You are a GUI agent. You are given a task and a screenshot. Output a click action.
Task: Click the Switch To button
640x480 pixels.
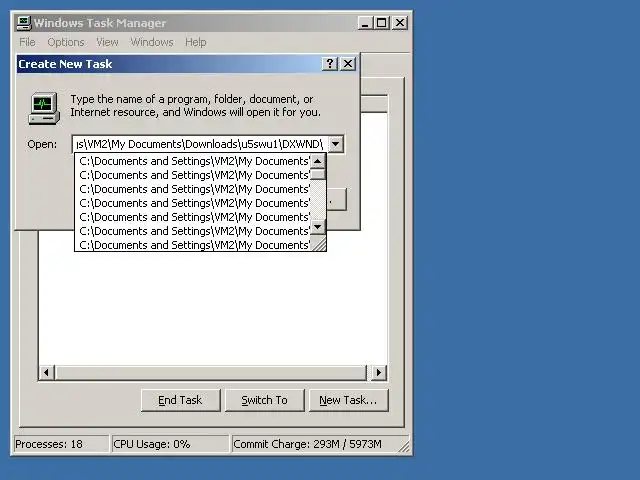click(x=264, y=400)
